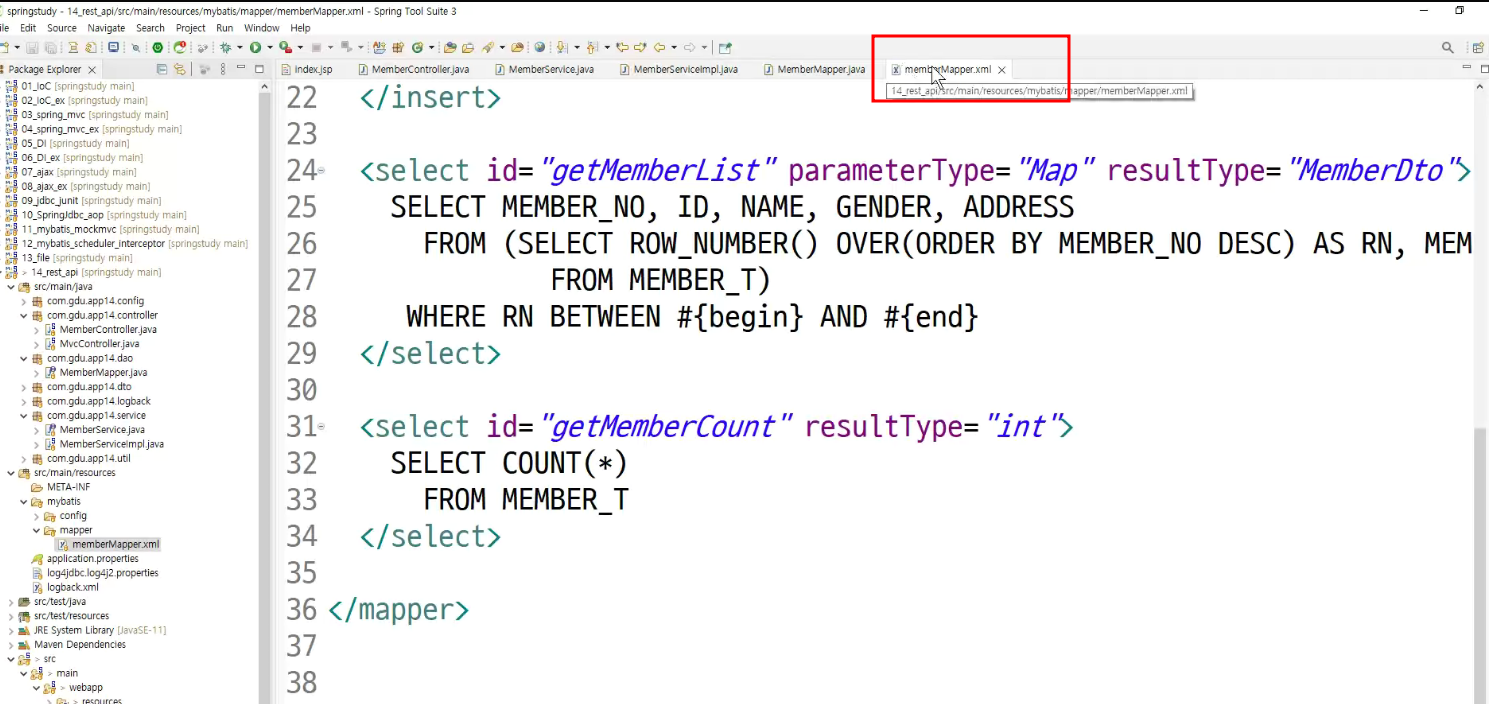1489x704 pixels.
Task: Collapse the mybatis folder
Action: [24, 502]
